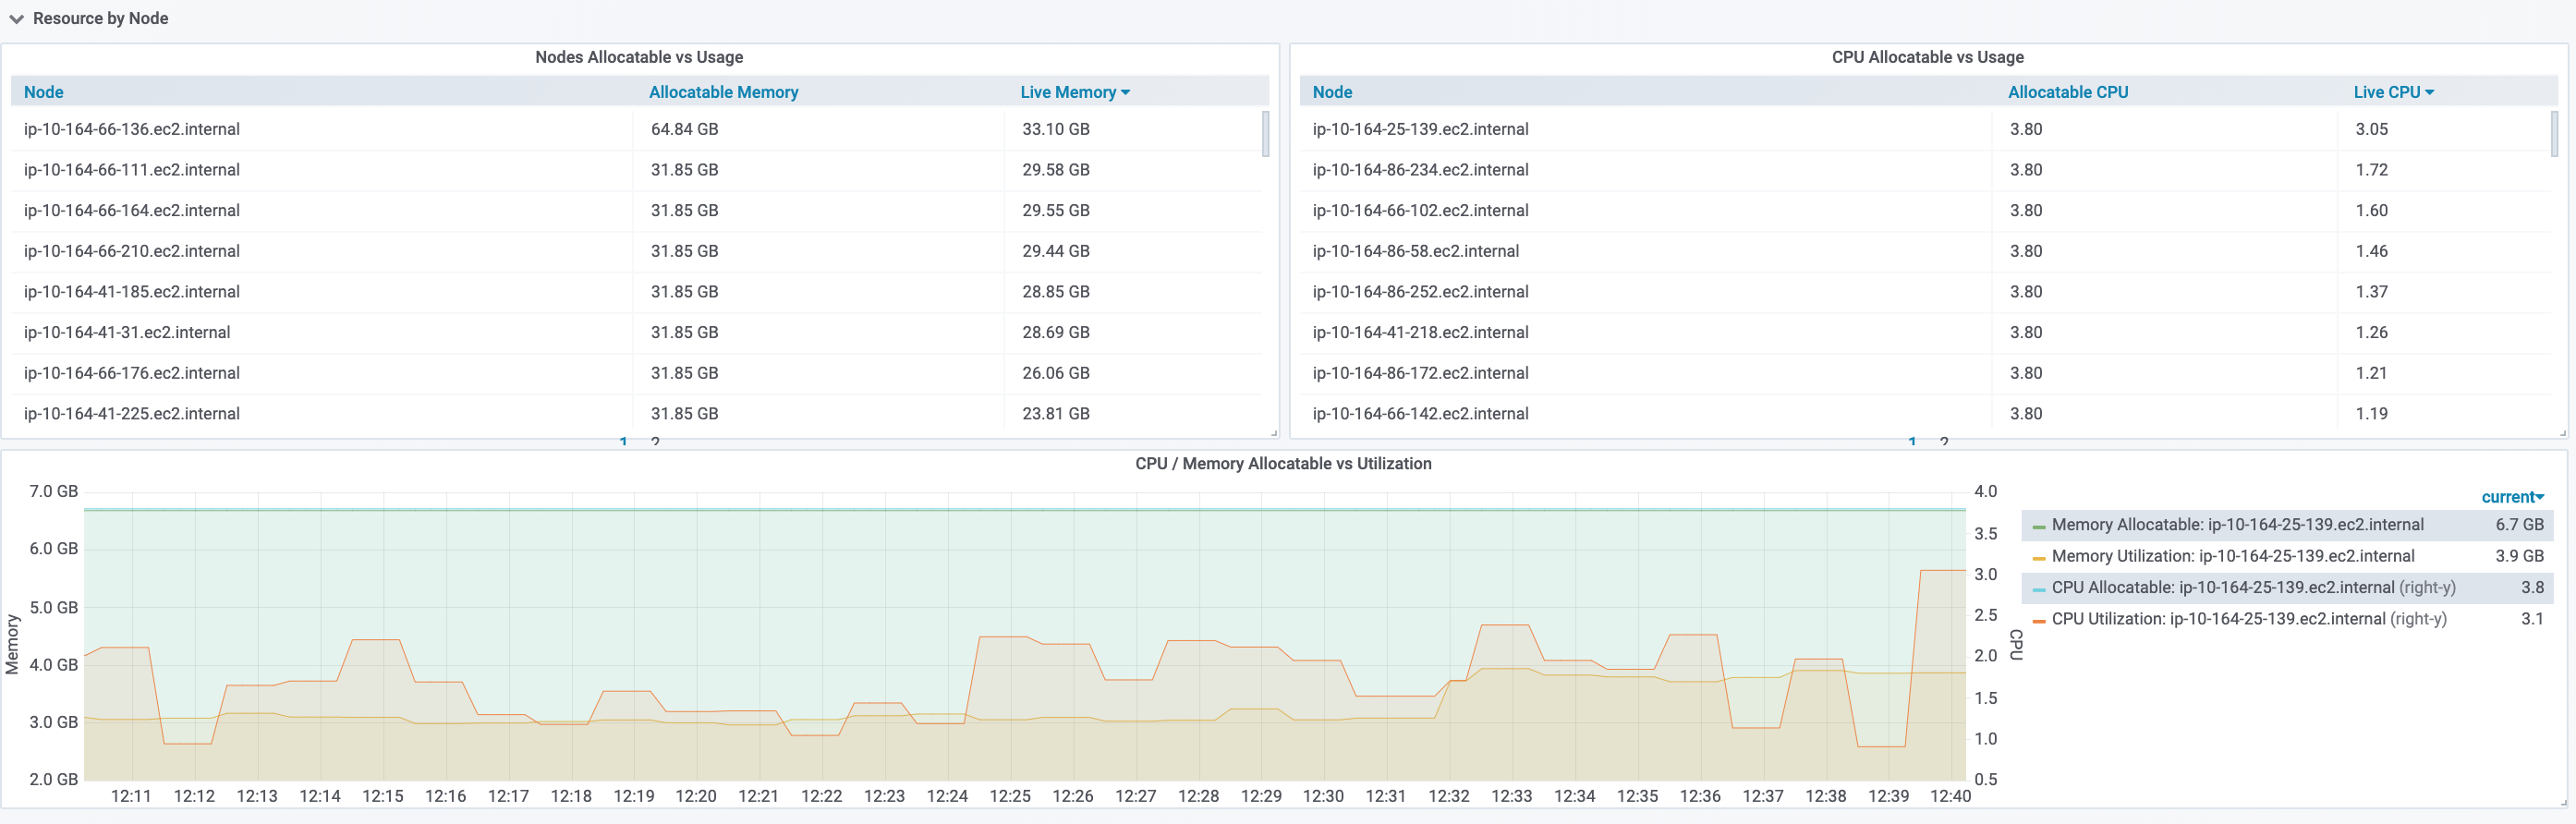The height and width of the screenshot is (824, 2576).
Task: Click yellow Memory Utilization legend color swatch
Action: click(x=2038, y=558)
